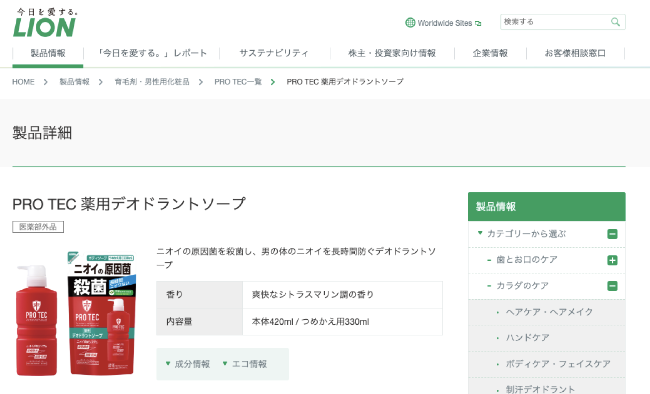The image size is (650, 394).
Task: Open the 製品情報 nav tab
Action: 48,53
